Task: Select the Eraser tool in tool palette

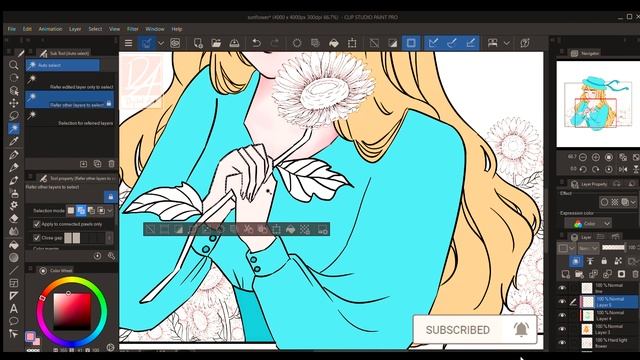Action: pos(13,218)
